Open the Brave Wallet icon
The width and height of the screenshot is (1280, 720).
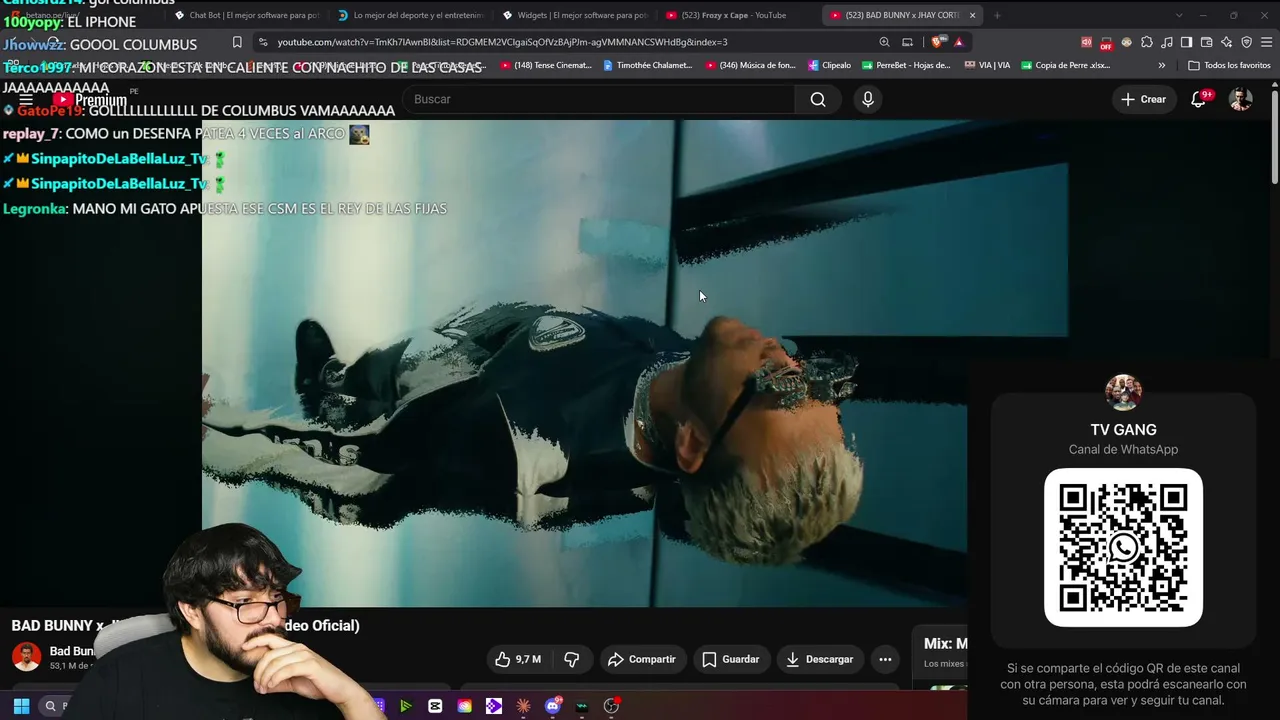point(1207,42)
